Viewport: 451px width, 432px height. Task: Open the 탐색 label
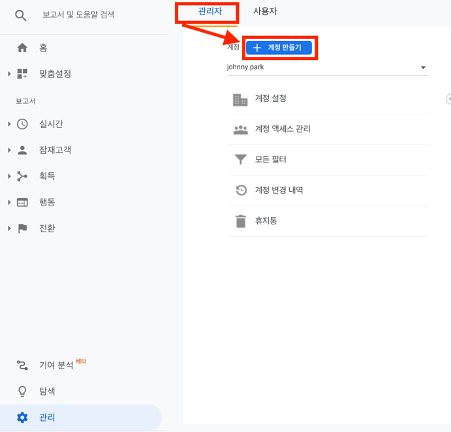[47, 391]
